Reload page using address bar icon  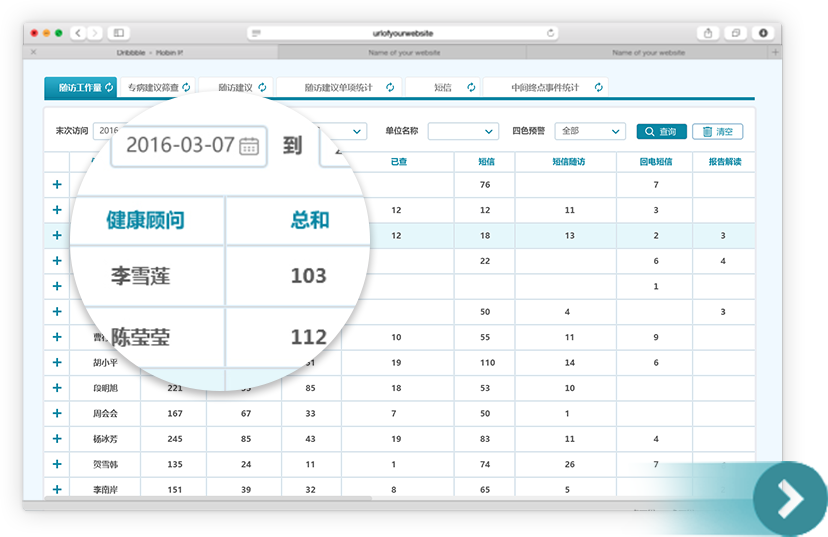(x=550, y=33)
